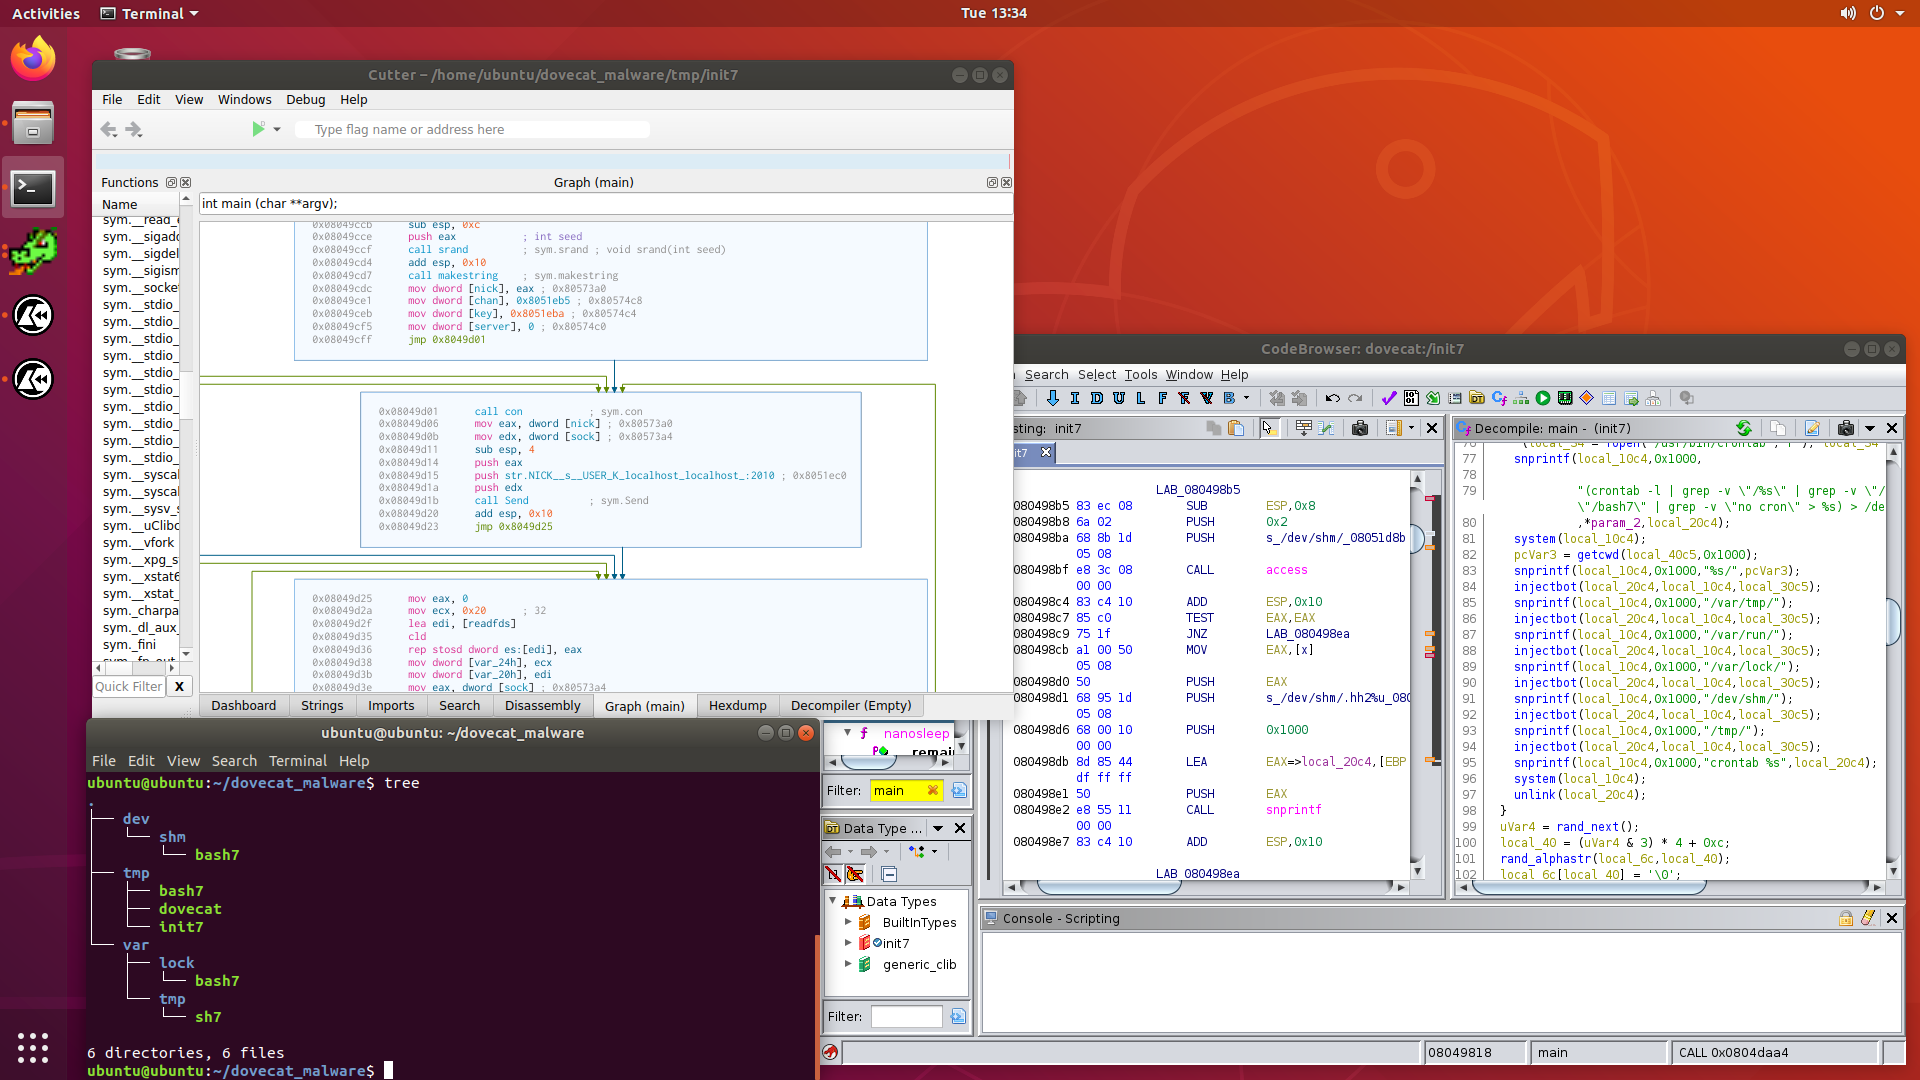Open Firefox from the Ubuntu dock

(33, 58)
